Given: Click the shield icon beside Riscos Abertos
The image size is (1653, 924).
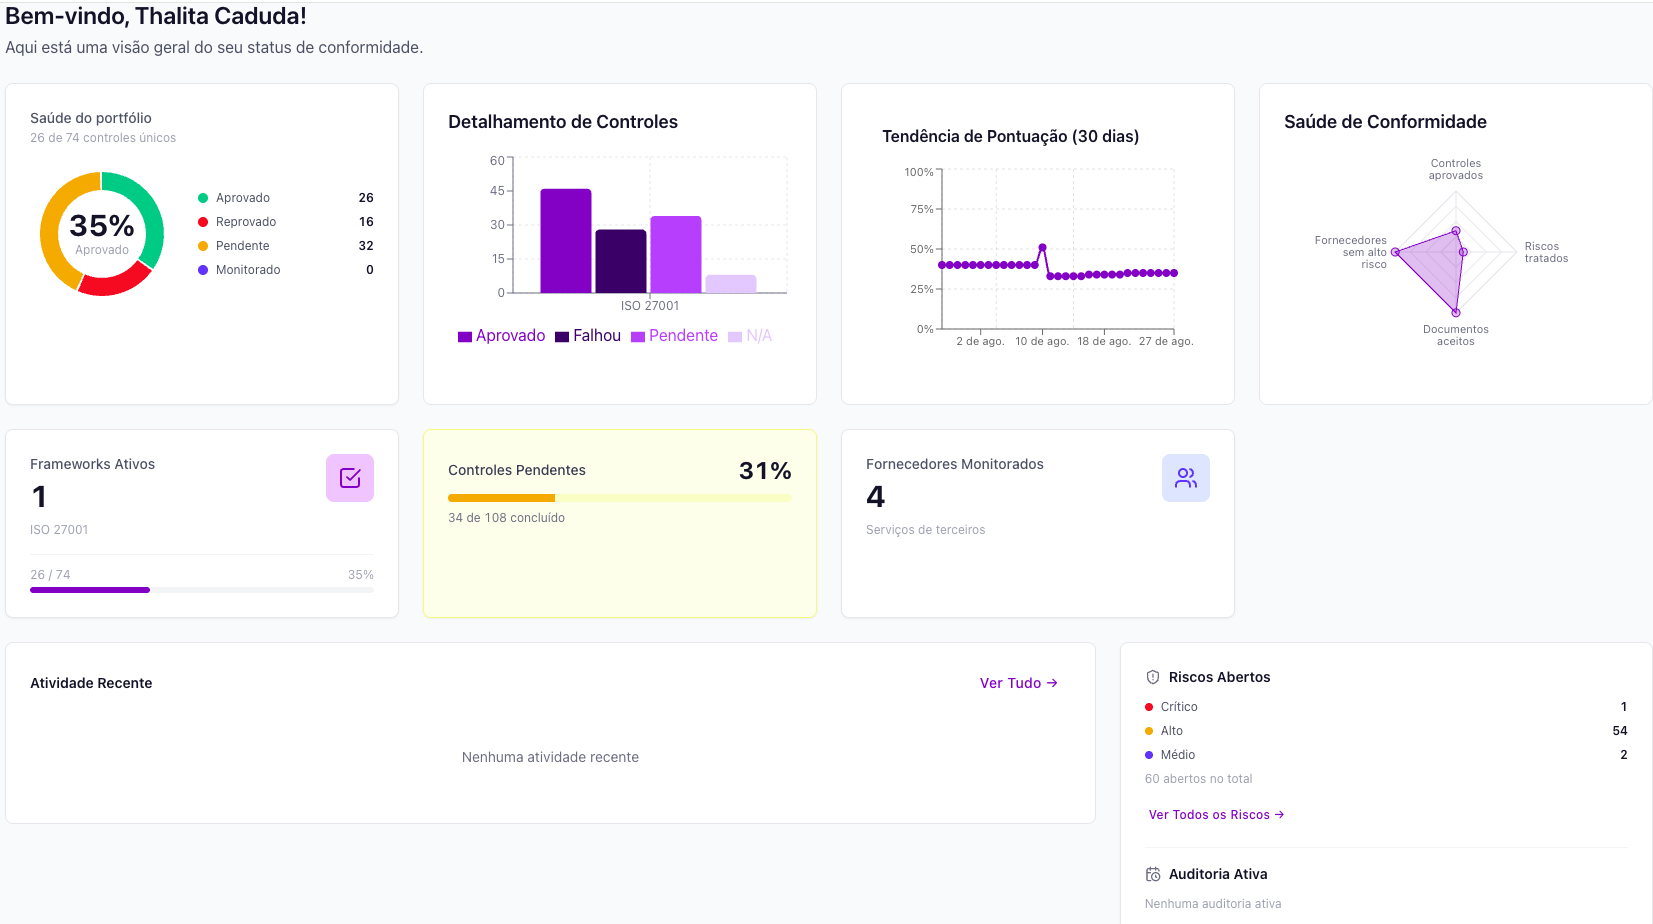Looking at the screenshot, I should pos(1153,677).
